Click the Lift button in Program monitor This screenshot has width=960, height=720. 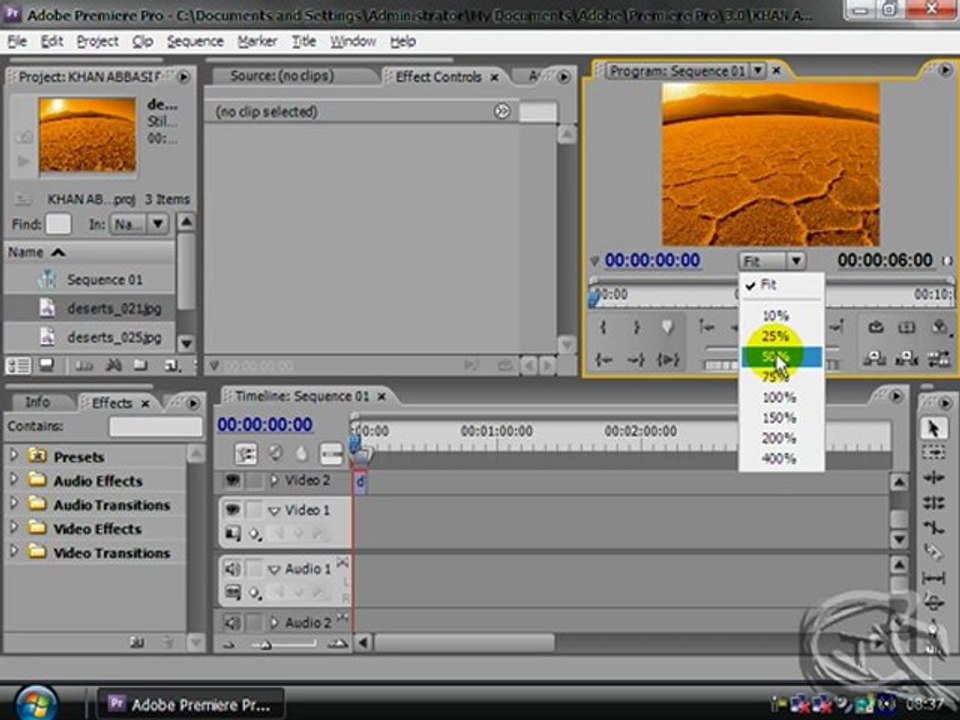point(874,359)
